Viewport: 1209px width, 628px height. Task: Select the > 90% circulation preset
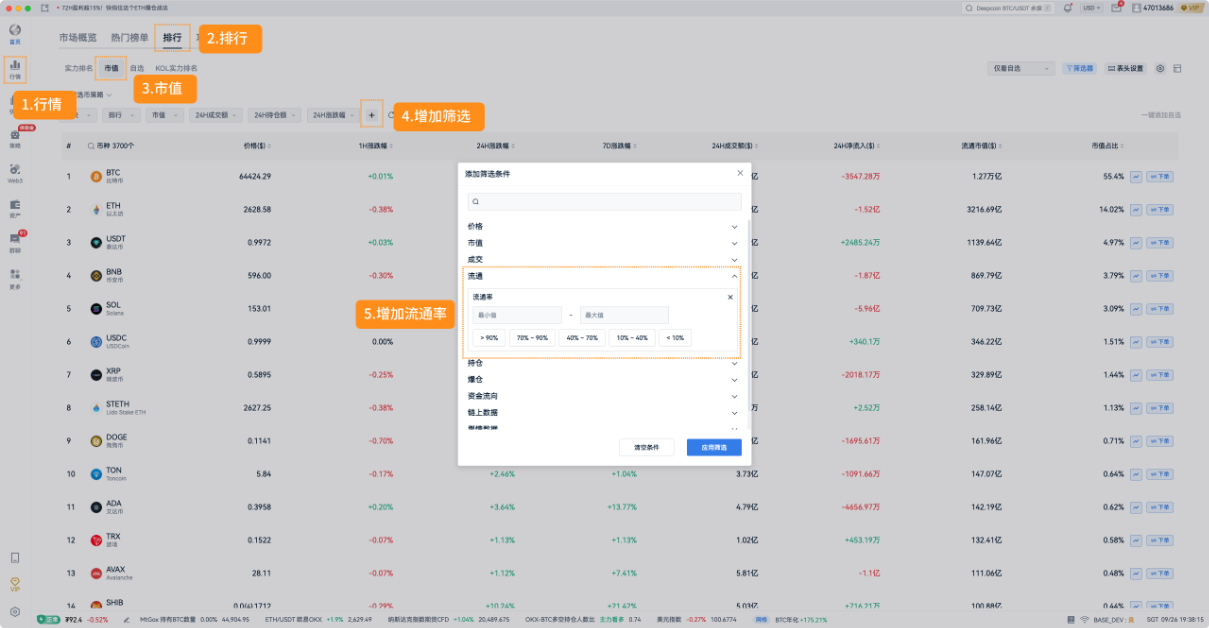click(x=489, y=338)
